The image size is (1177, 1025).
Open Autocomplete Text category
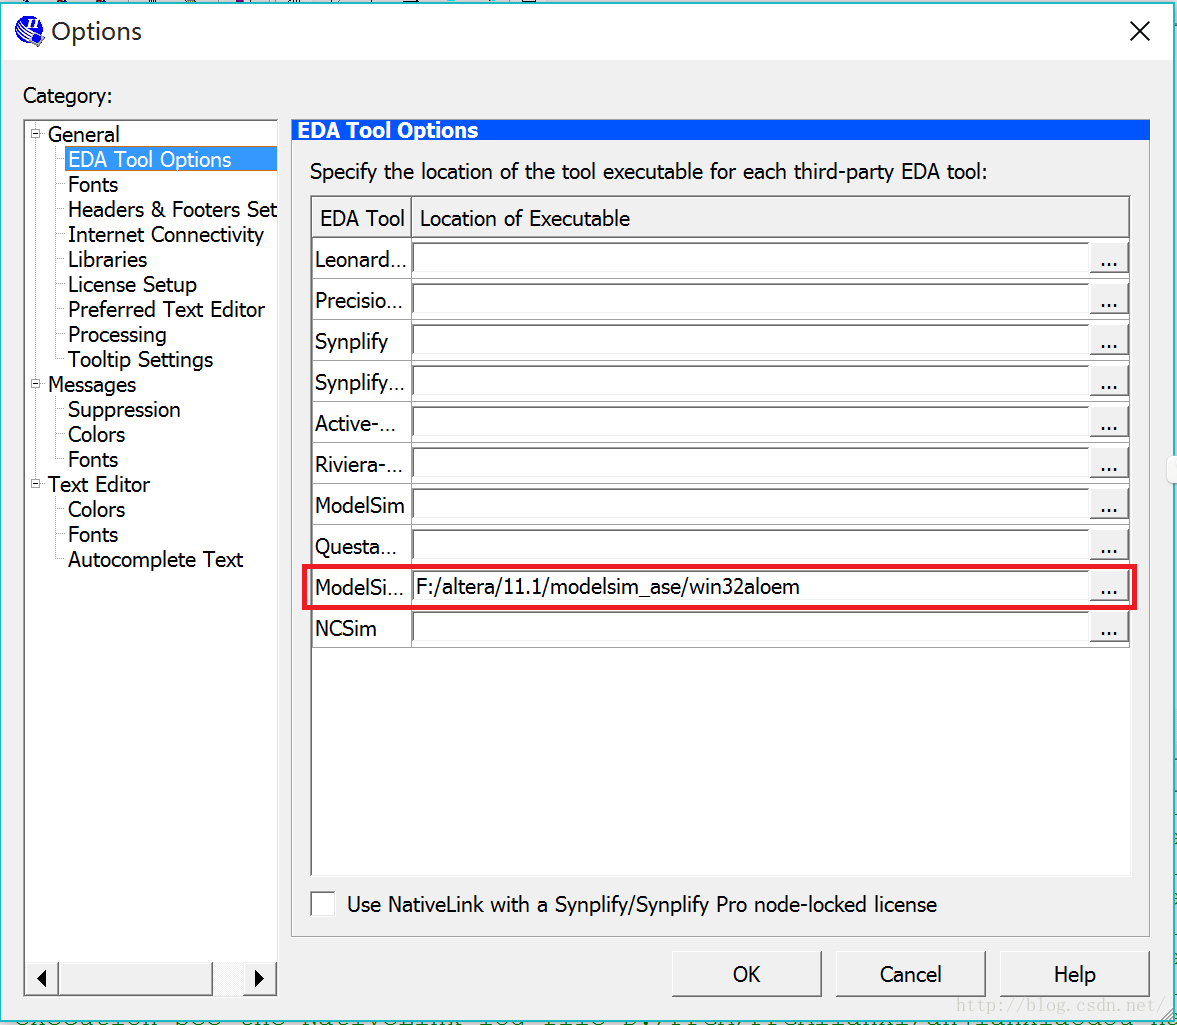(155, 560)
